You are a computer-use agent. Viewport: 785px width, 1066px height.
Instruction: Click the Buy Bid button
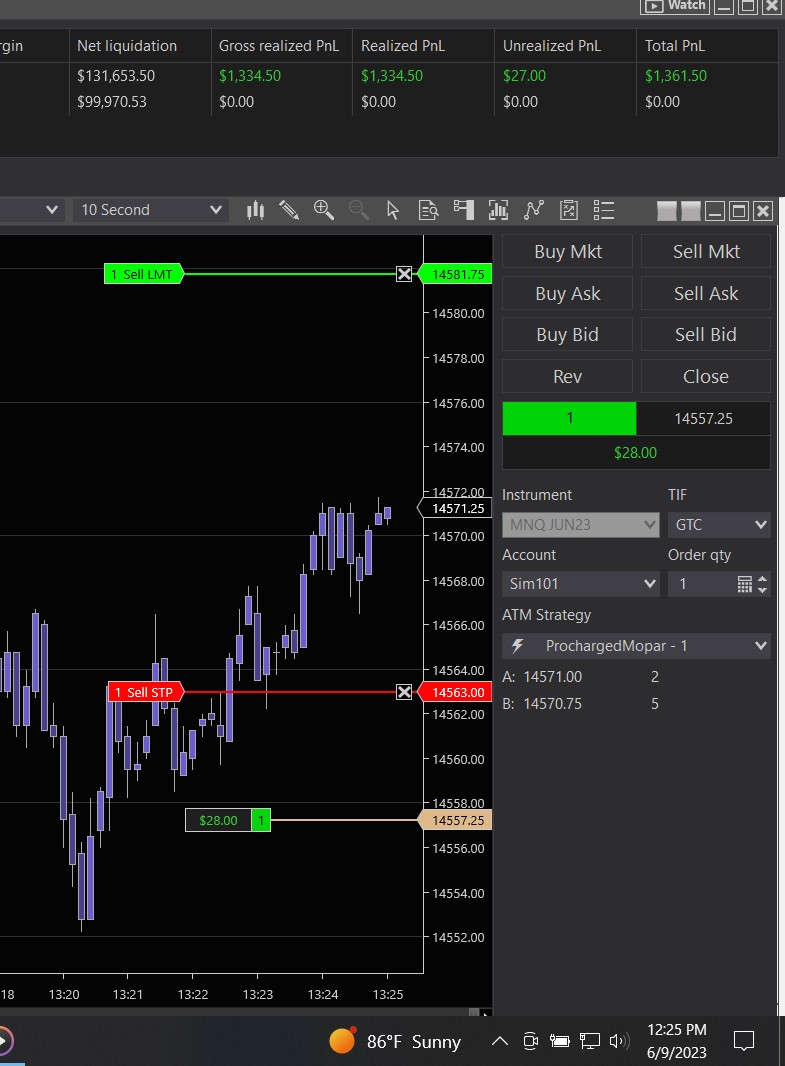(568, 334)
